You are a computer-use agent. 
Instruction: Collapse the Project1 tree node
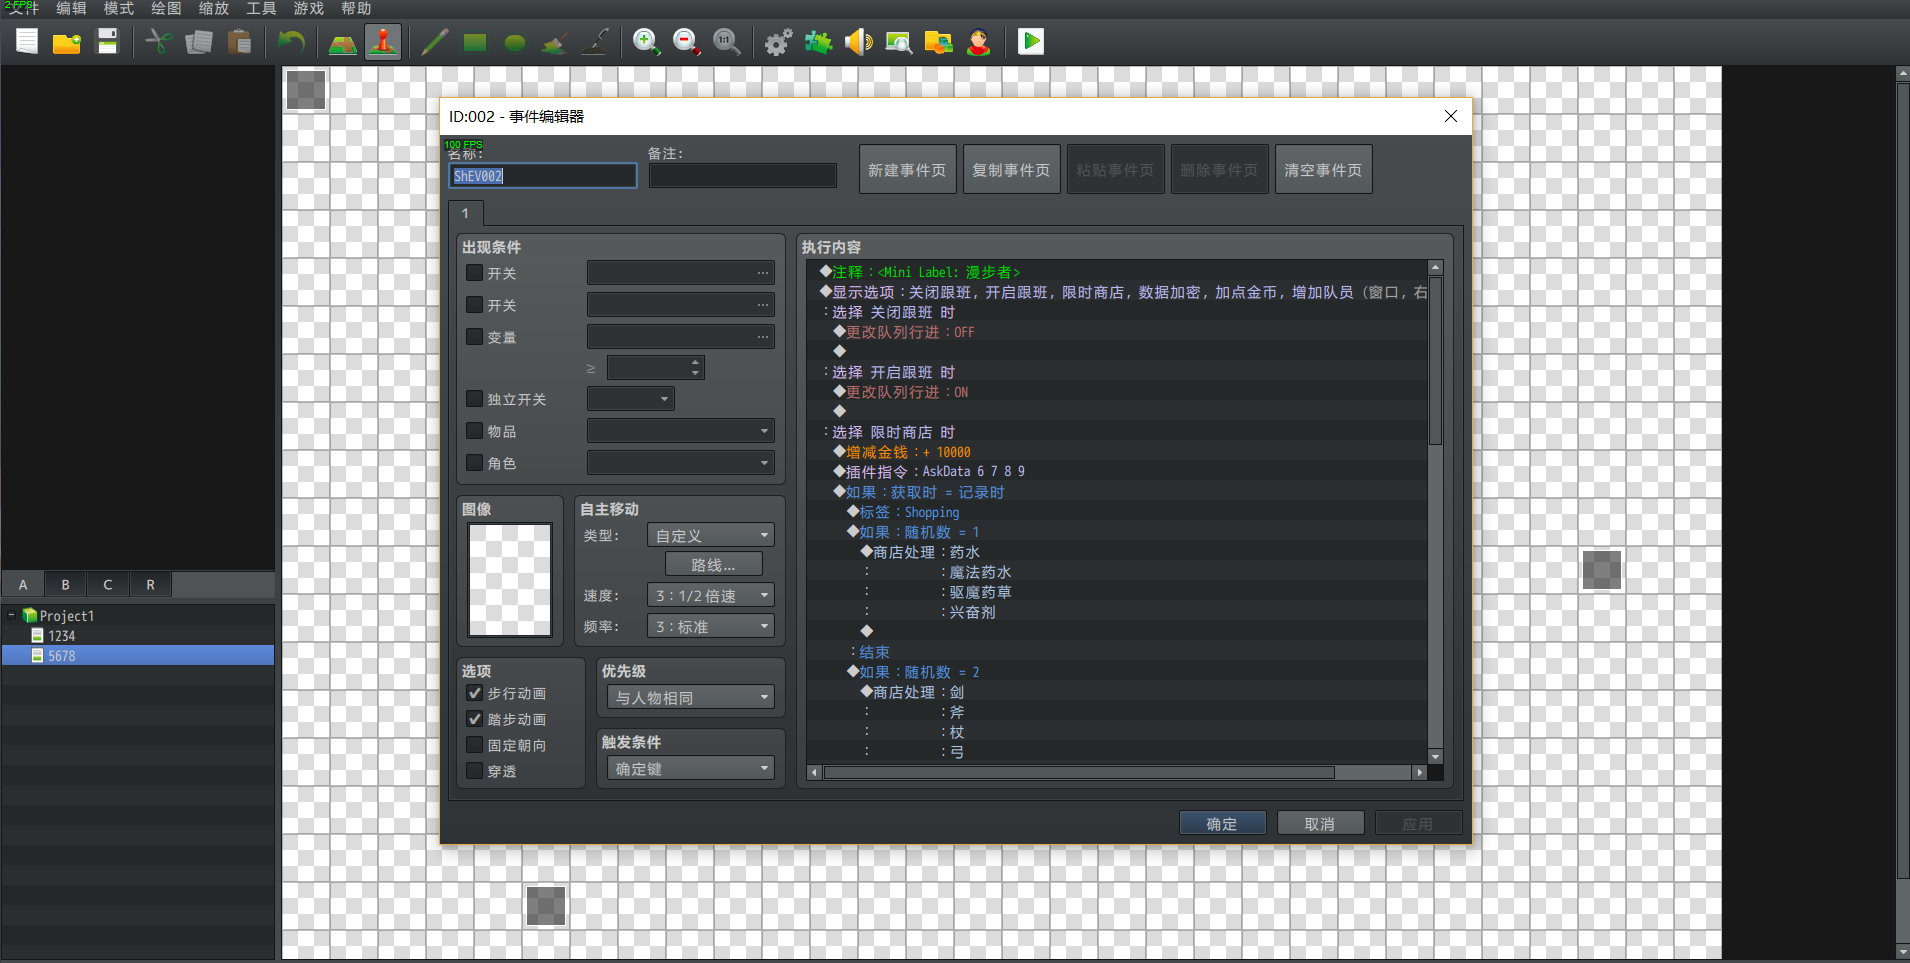tap(11, 616)
